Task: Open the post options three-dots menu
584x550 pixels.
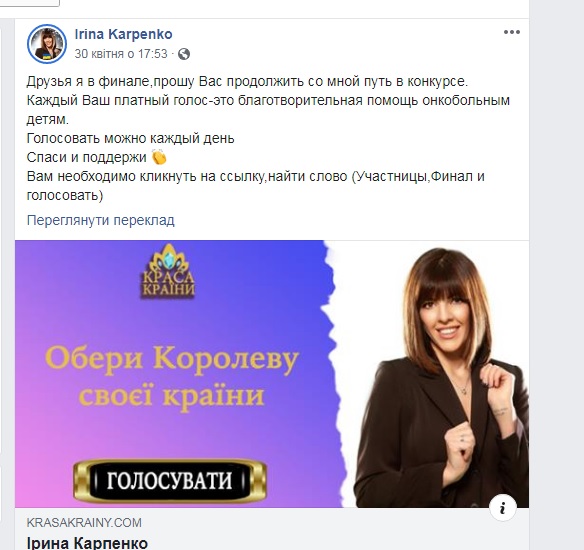Action: pos(512,32)
